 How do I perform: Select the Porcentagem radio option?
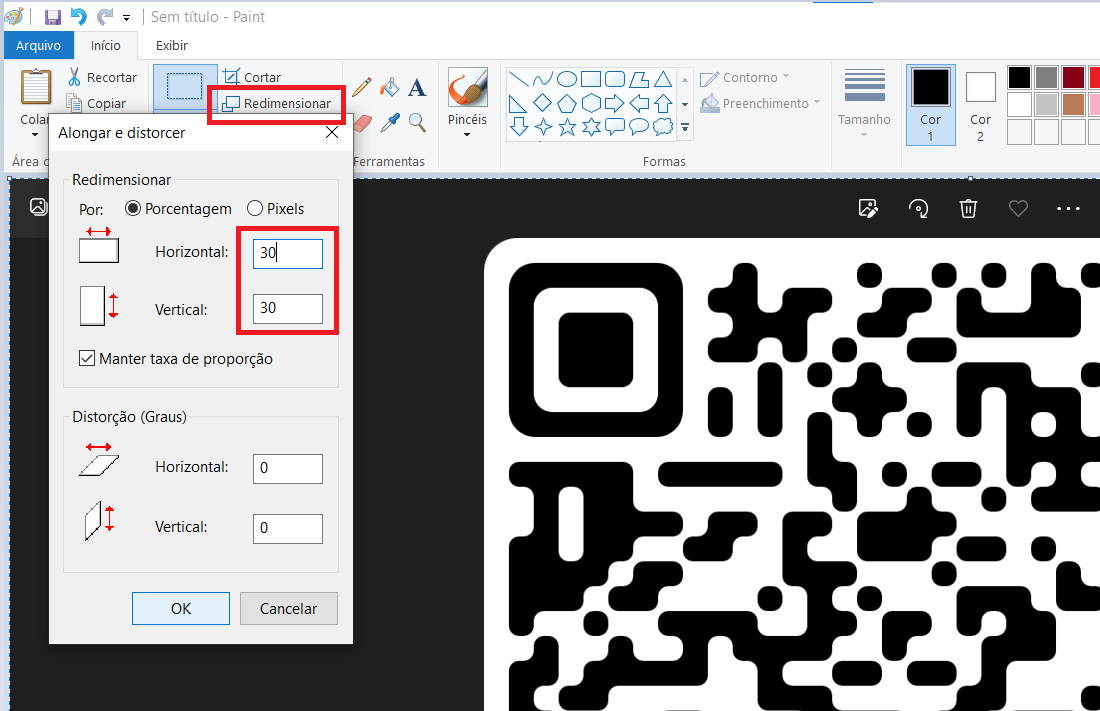(x=133, y=209)
